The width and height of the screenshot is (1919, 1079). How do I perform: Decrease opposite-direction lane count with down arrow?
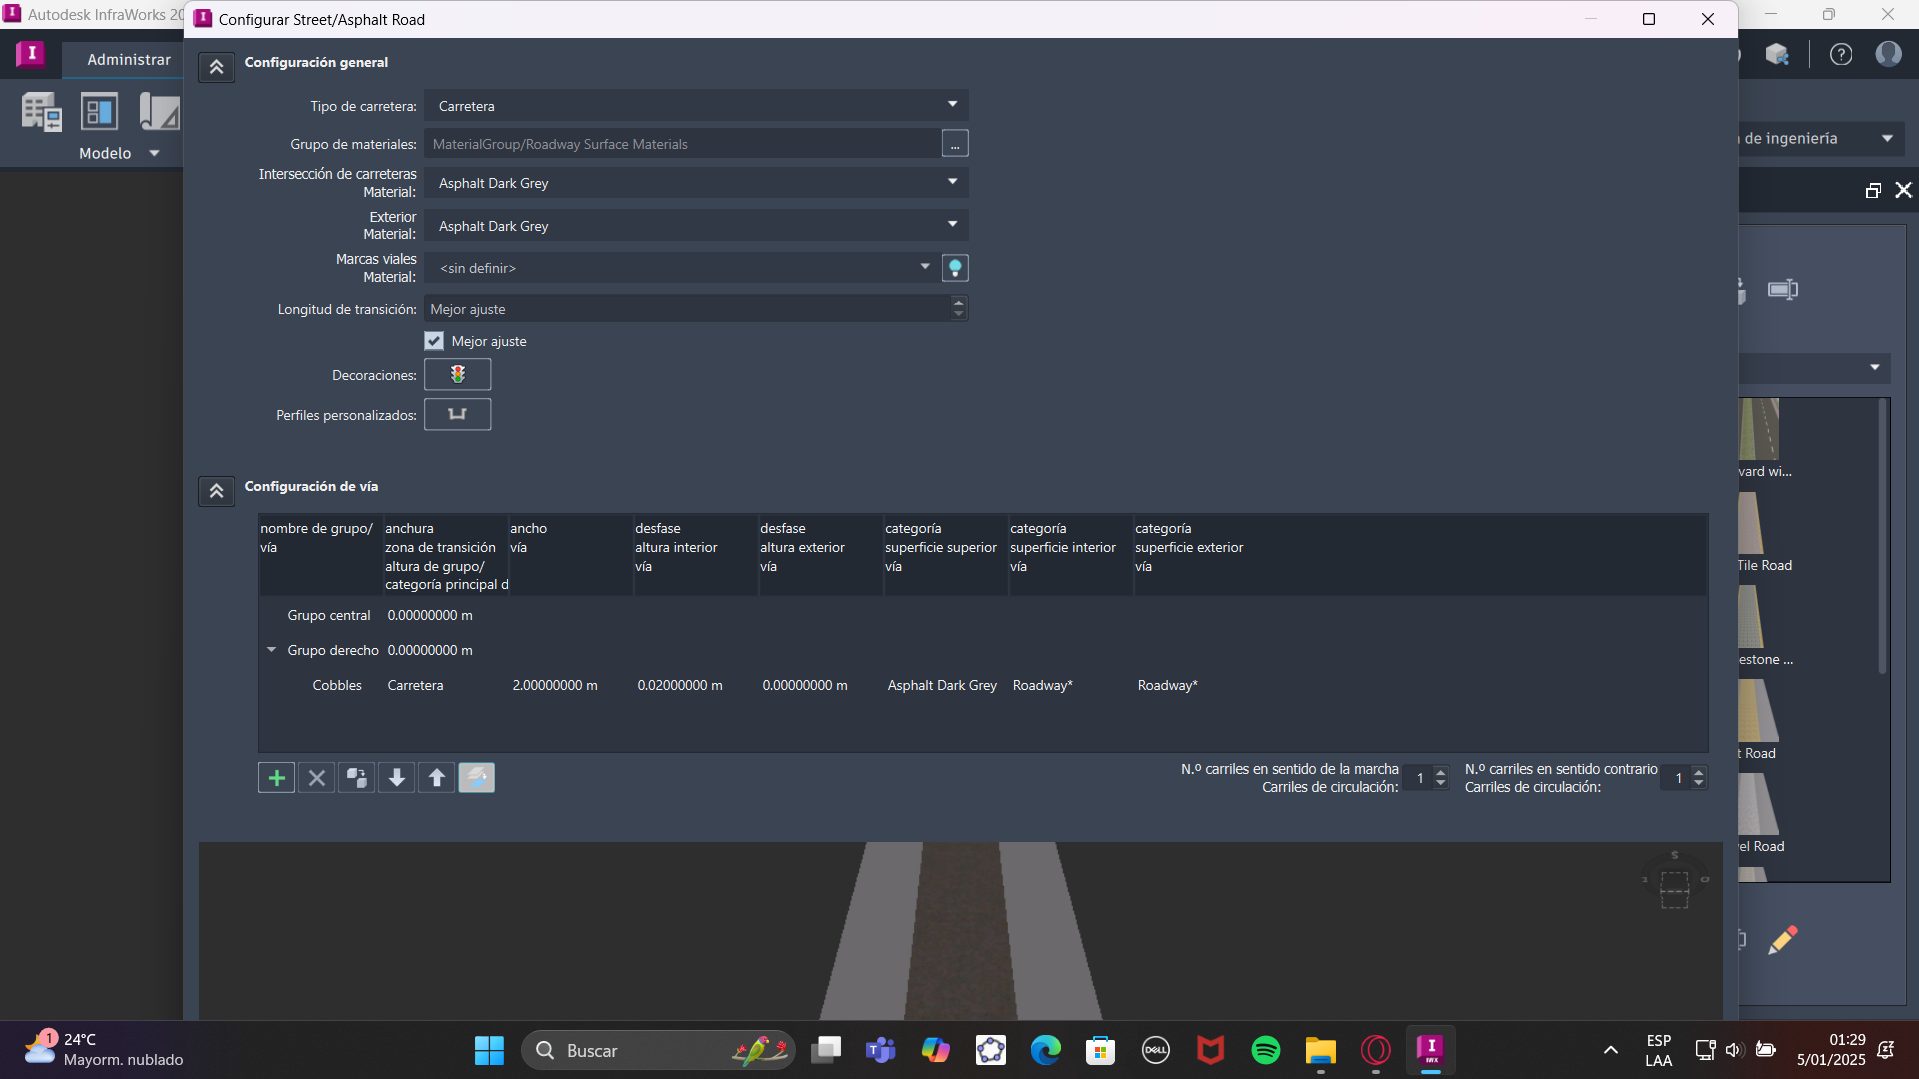1698,783
